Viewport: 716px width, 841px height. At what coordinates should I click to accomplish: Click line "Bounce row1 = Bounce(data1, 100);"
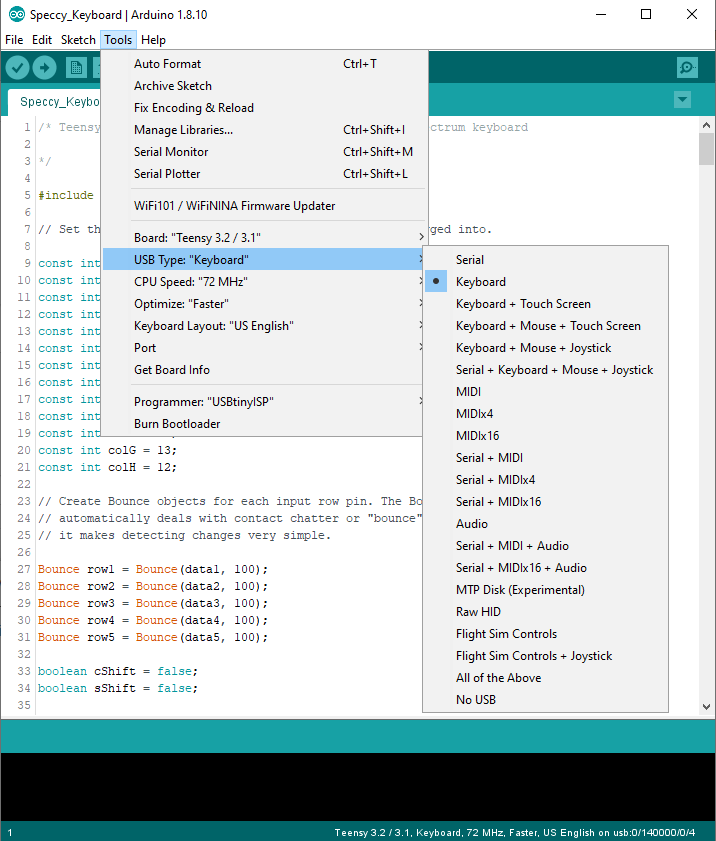point(152,569)
